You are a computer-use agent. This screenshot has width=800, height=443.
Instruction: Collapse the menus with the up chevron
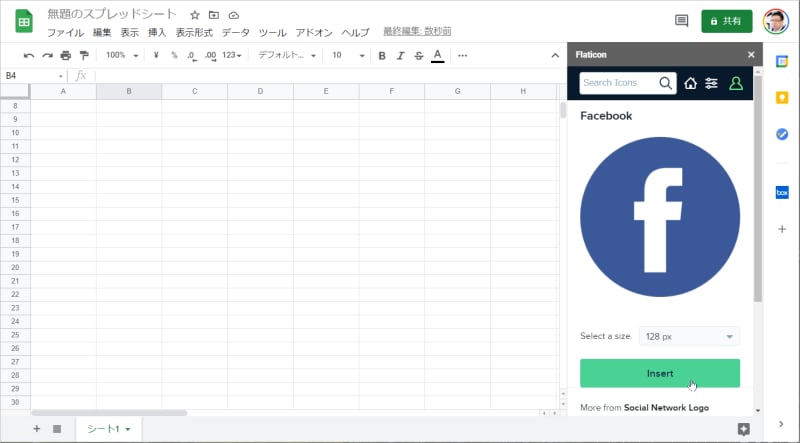pos(555,56)
